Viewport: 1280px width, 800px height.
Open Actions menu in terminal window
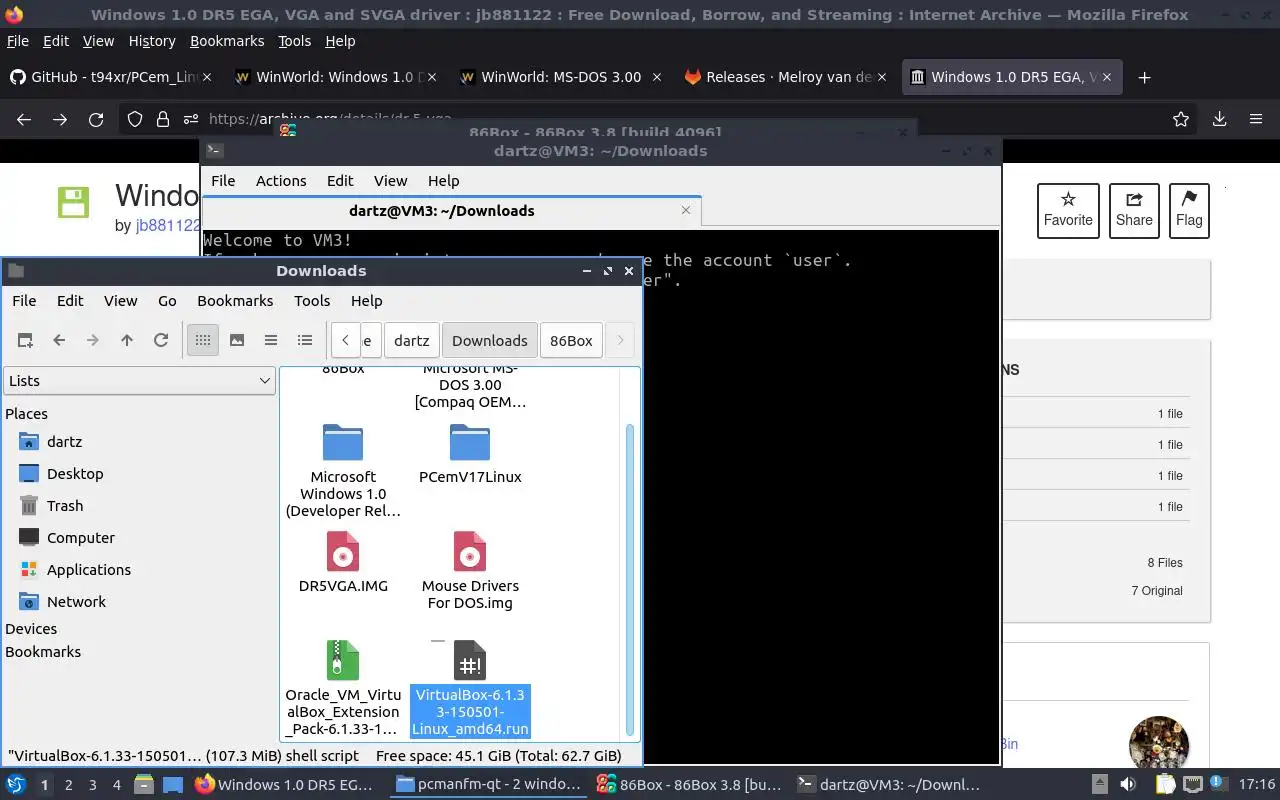pyautogui.click(x=281, y=181)
